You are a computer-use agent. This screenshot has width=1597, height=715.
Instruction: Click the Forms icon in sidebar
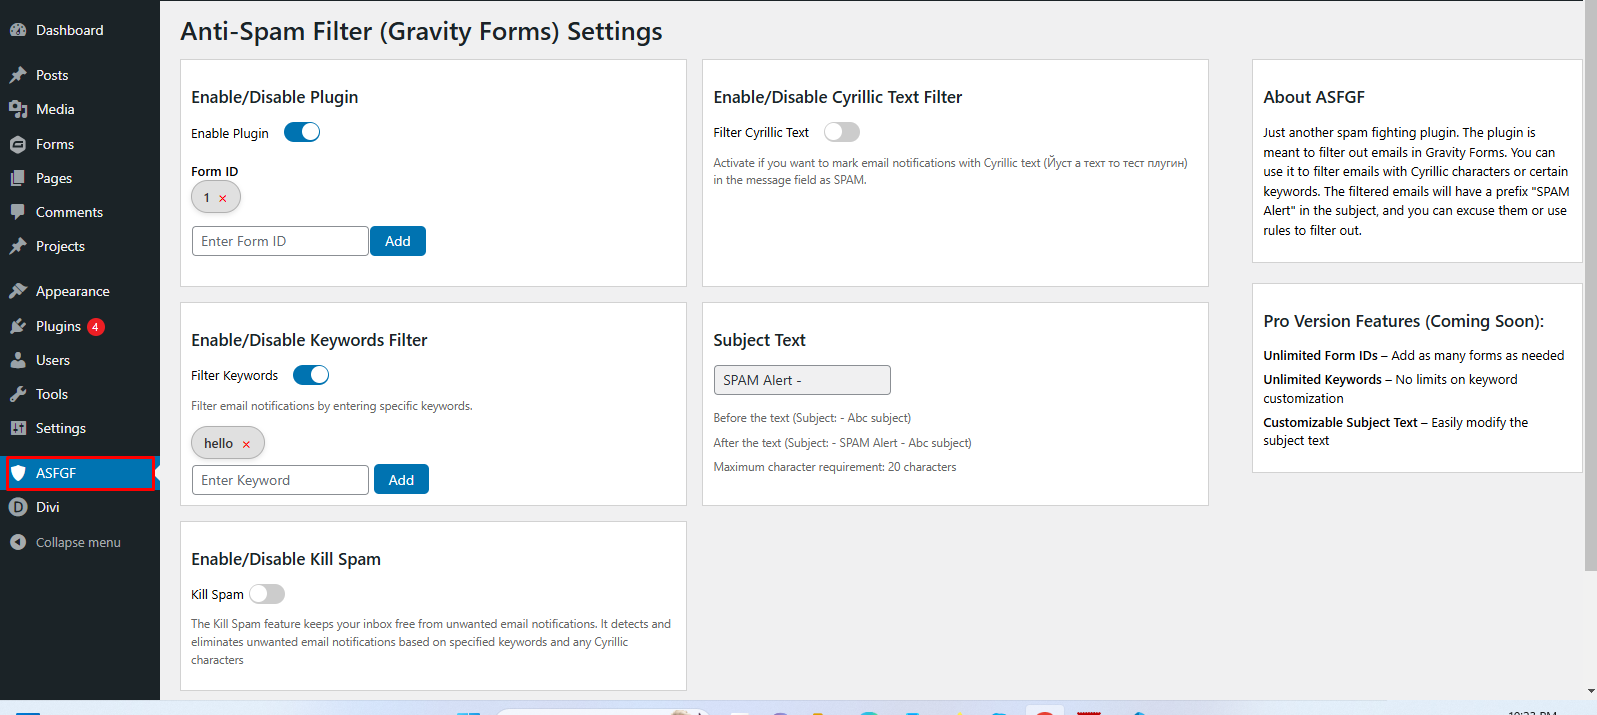[18, 144]
